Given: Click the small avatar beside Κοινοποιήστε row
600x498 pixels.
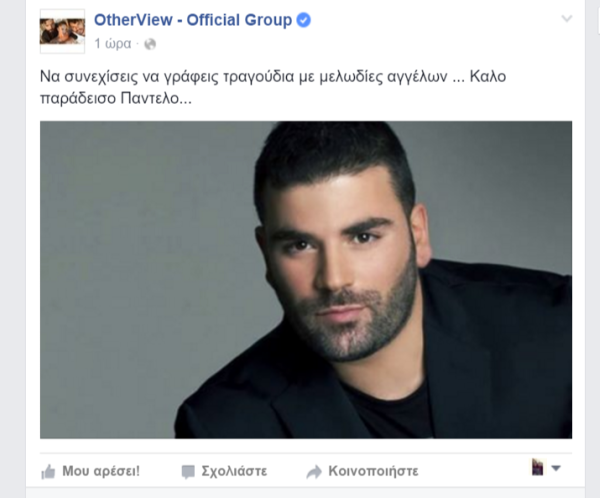Looking at the screenshot, I should (x=537, y=467).
